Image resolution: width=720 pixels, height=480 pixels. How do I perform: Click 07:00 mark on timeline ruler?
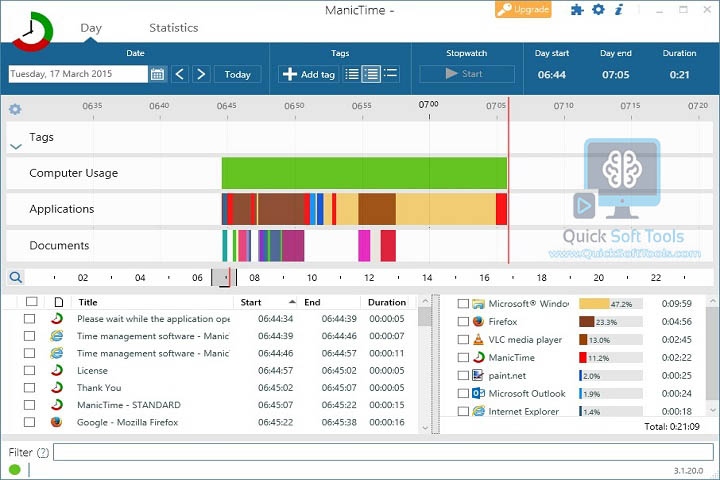pos(428,105)
